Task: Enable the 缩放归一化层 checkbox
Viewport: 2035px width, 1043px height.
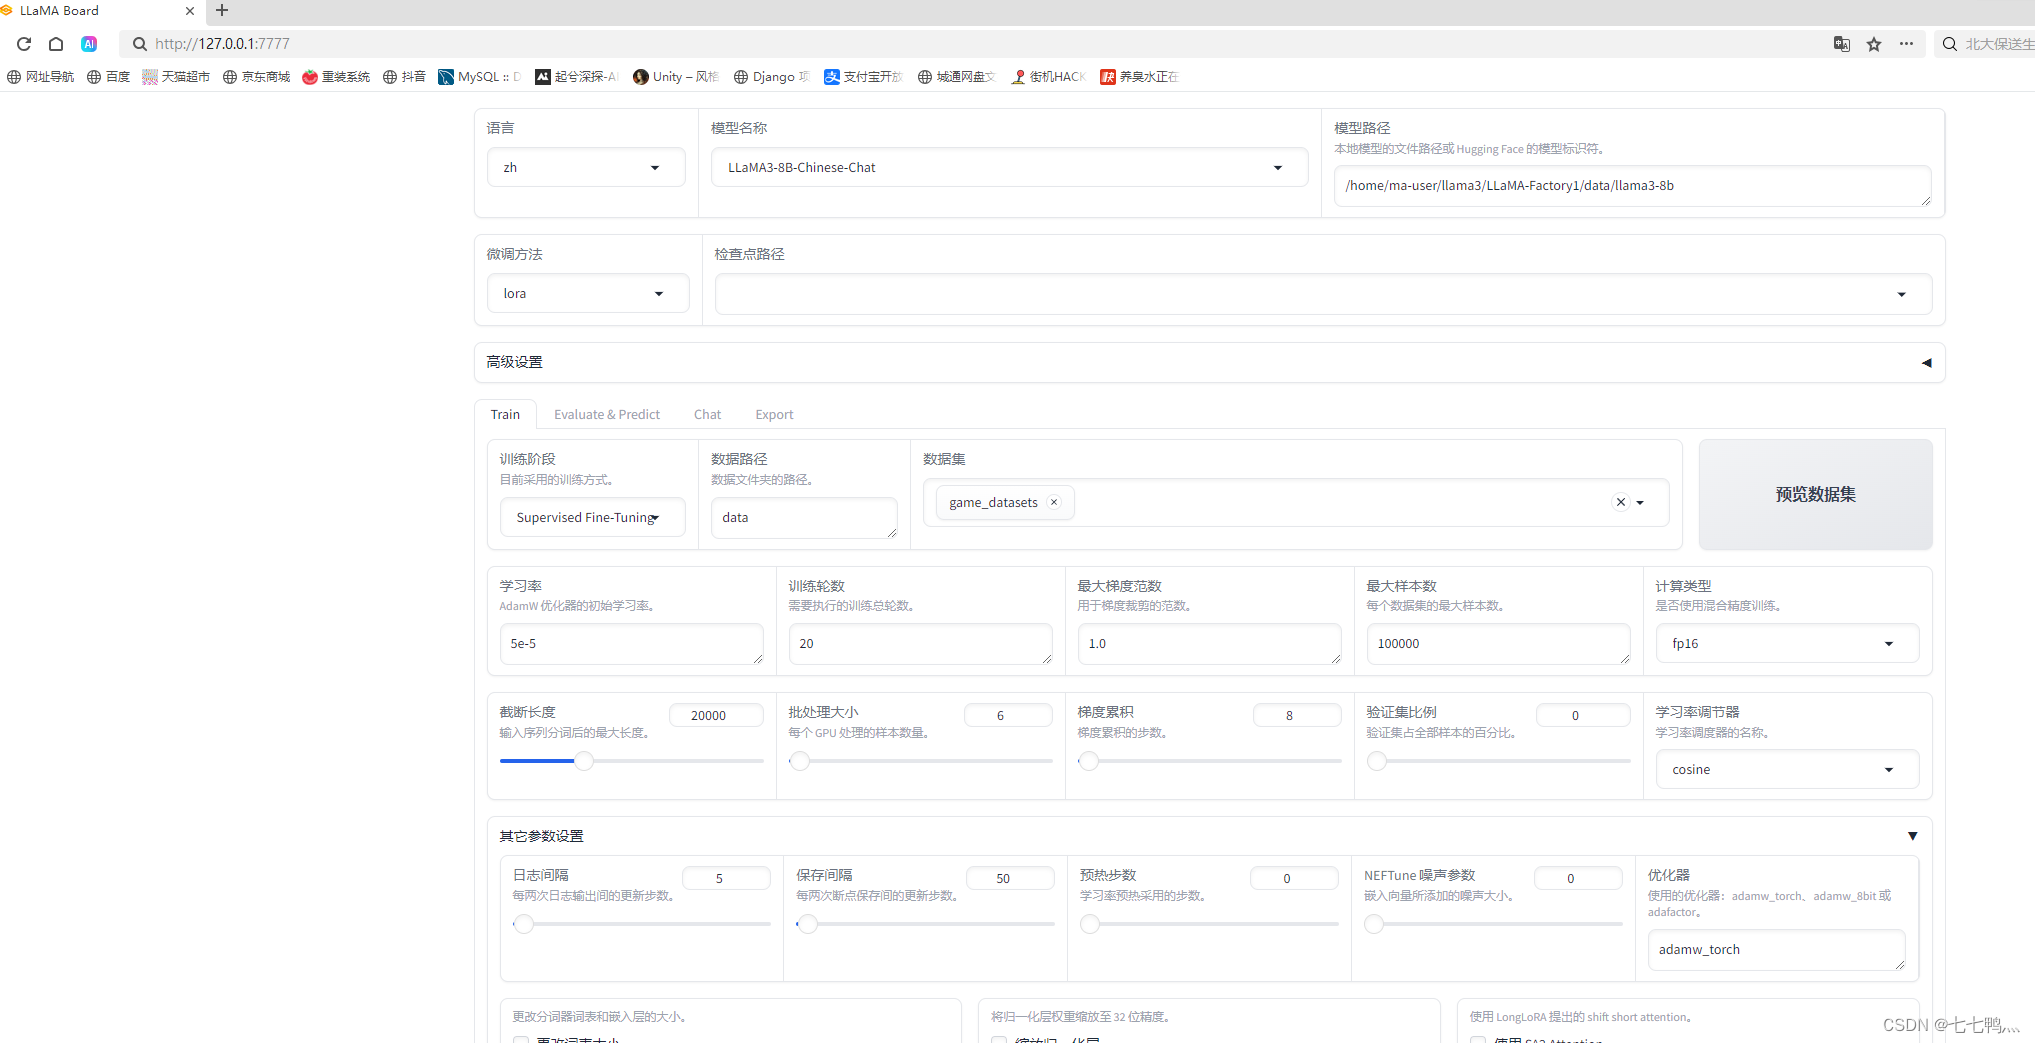Action: coord(999,1040)
